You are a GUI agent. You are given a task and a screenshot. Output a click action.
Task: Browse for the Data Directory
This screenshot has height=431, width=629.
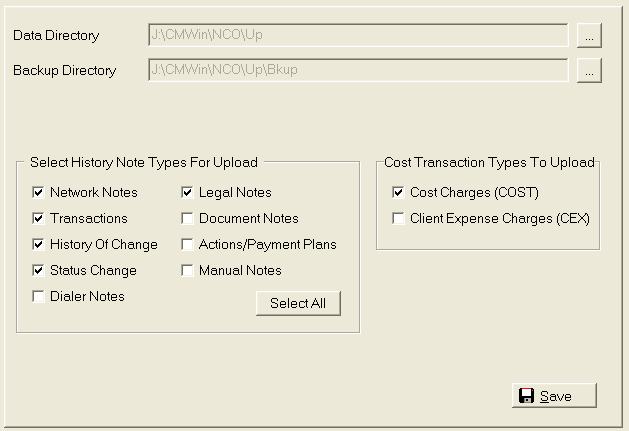pyautogui.click(x=589, y=35)
